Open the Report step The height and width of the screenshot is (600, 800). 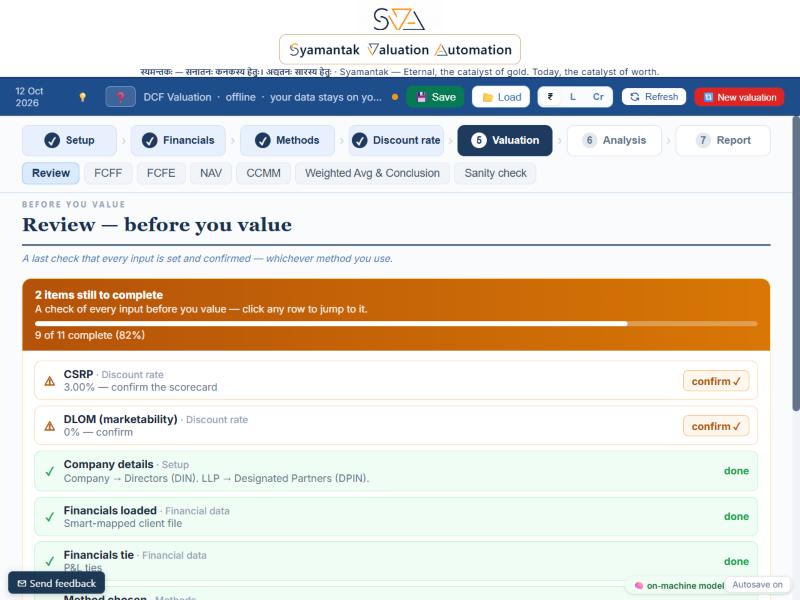point(723,140)
